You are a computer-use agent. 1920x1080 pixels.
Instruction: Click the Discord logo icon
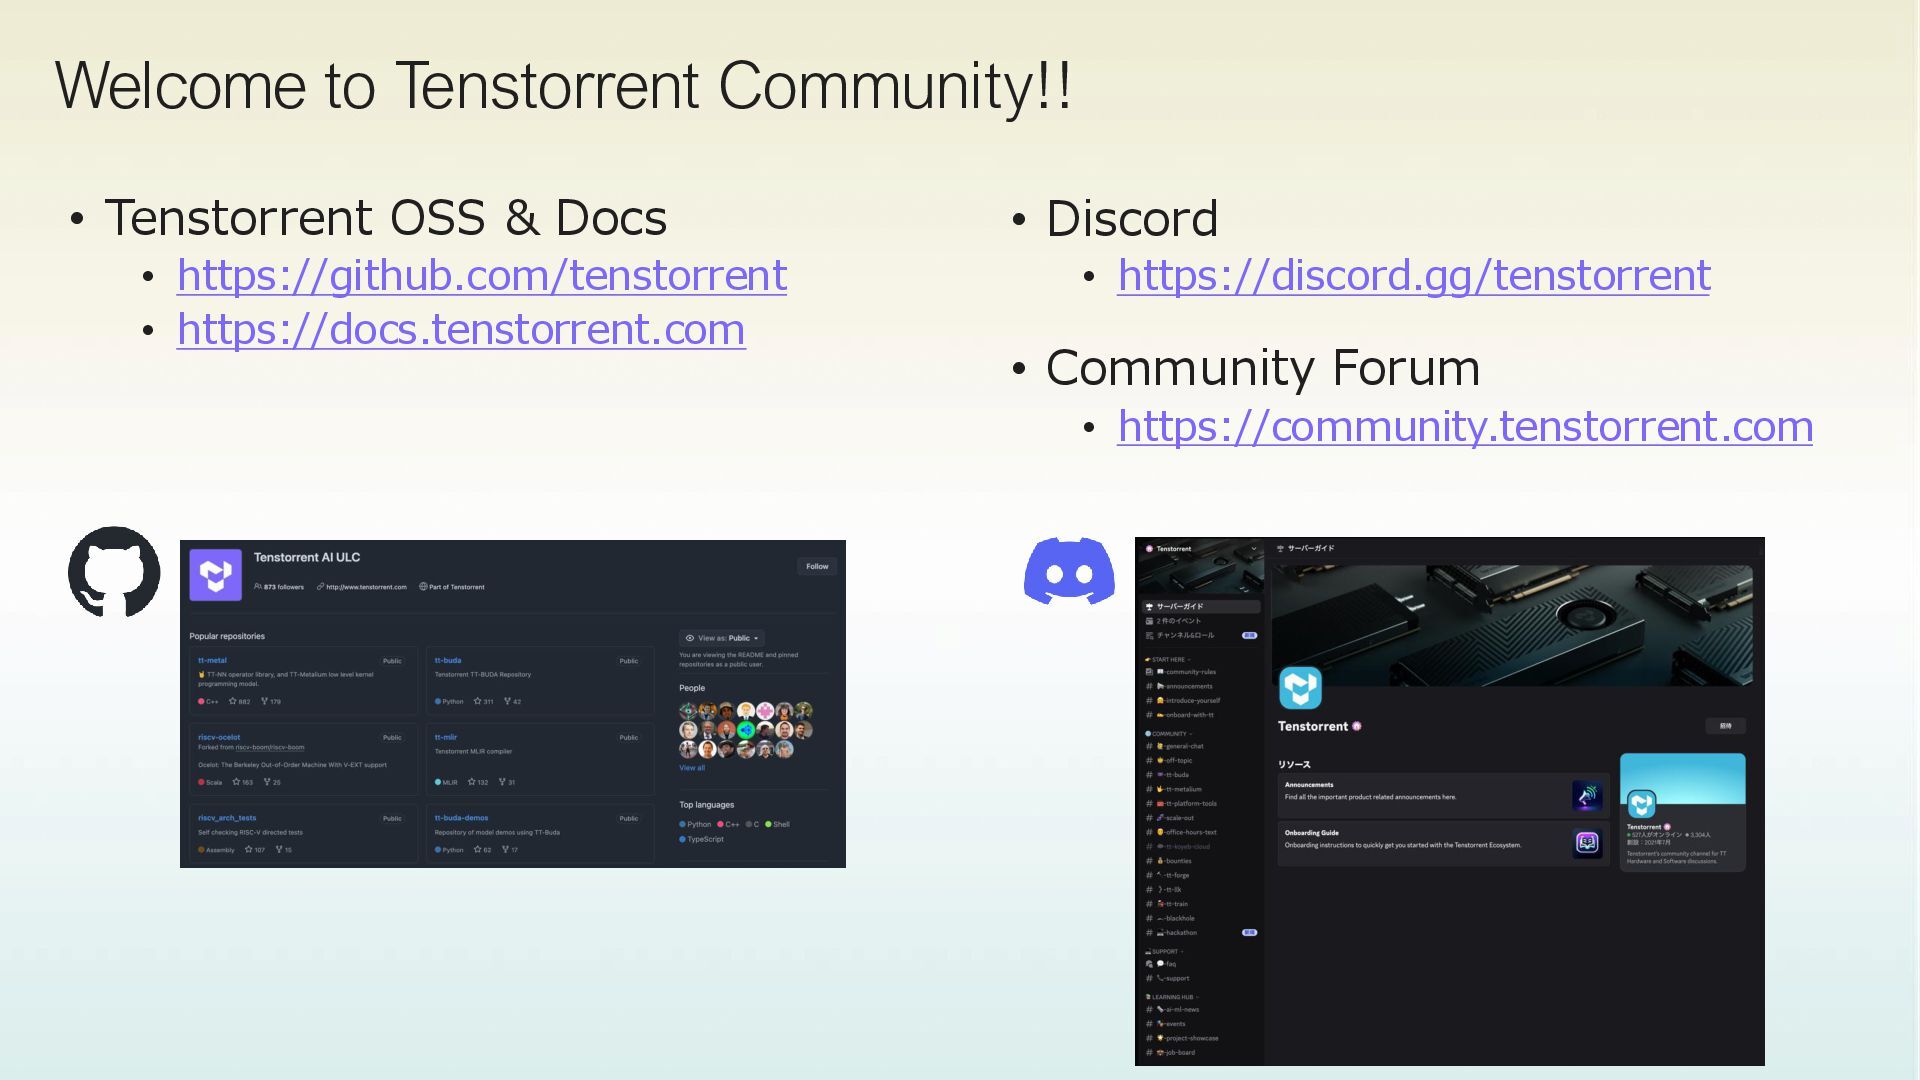pyautogui.click(x=1069, y=570)
